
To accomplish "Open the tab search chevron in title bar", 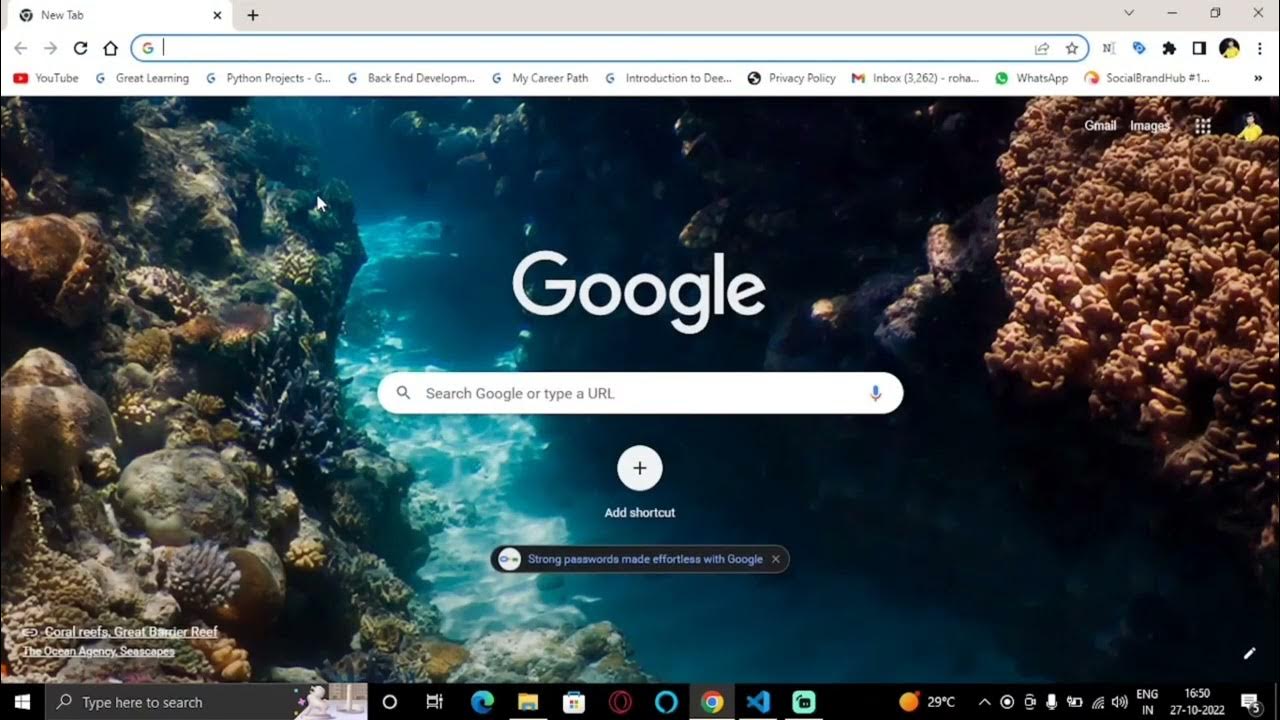I will coord(1129,13).
